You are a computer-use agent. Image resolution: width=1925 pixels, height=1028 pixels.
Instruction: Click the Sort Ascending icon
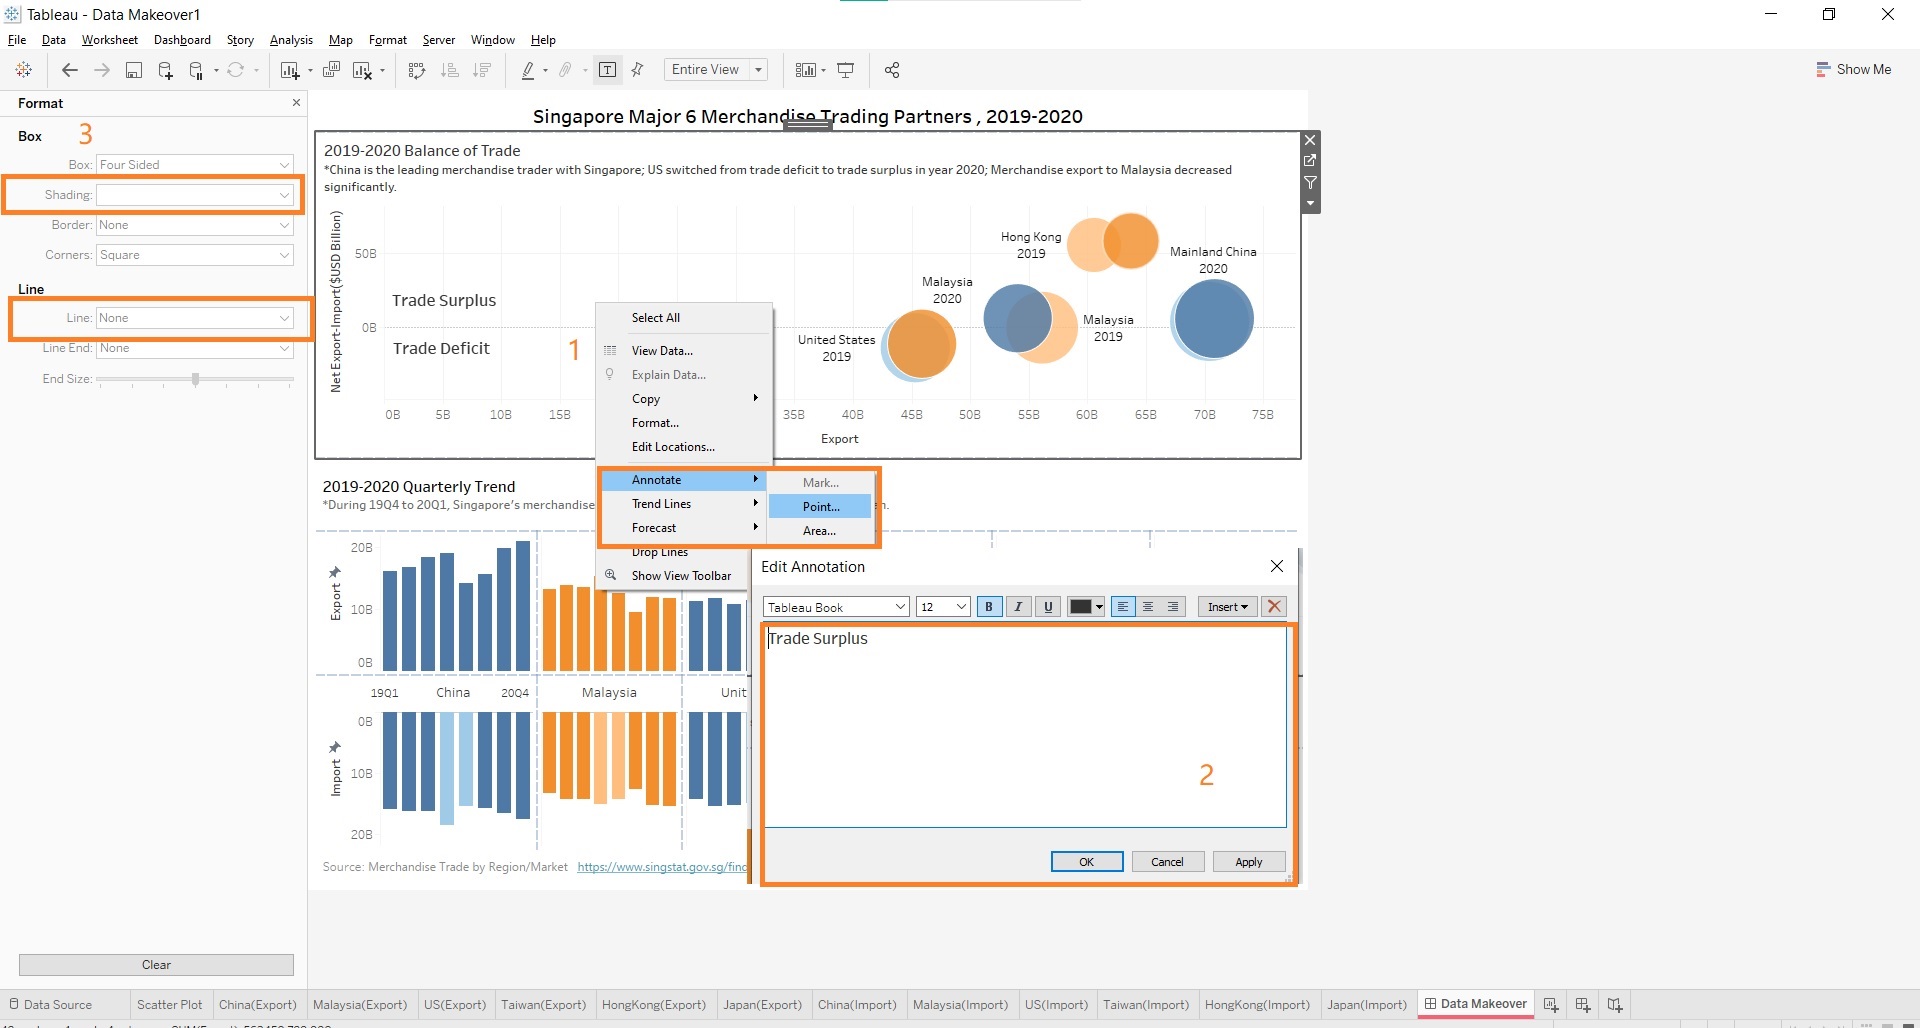(x=450, y=70)
